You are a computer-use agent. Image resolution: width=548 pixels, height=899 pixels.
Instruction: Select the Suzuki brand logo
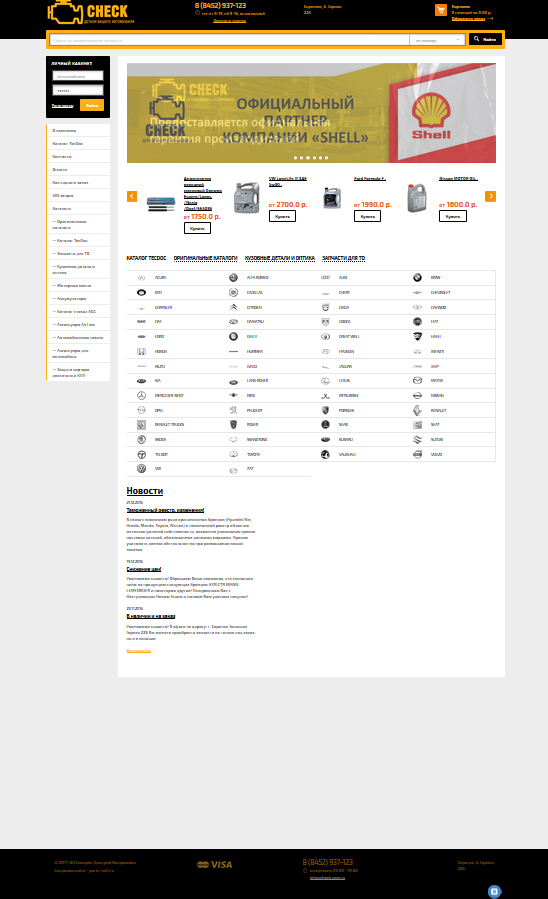[x=417, y=440]
